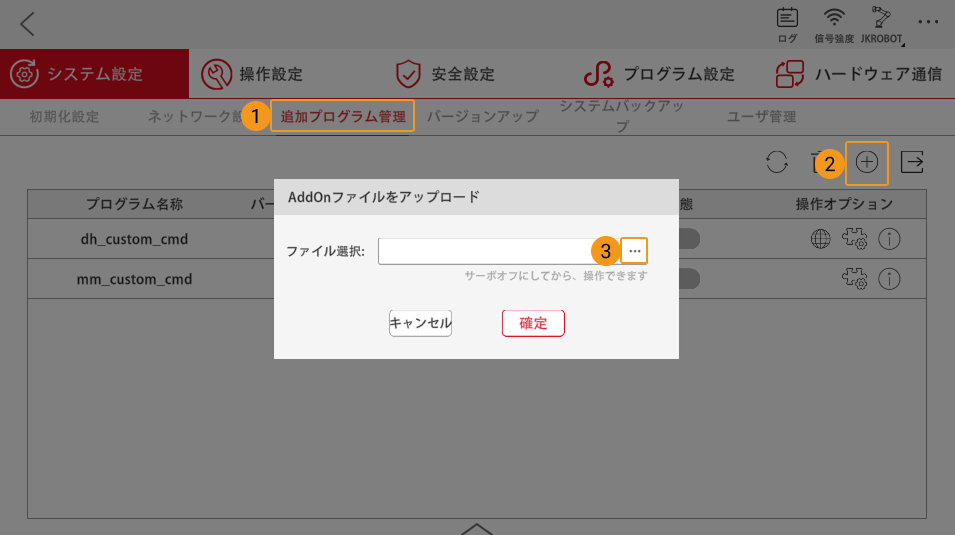Open the ユーザ管理 sub-tab
The height and width of the screenshot is (538, 955).
pos(761,116)
